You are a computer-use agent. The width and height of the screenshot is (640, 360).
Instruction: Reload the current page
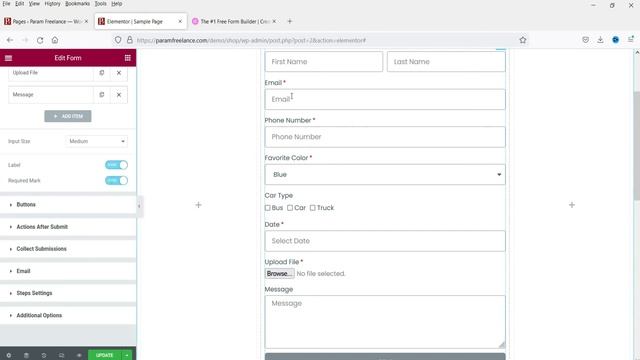tap(40, 40)
